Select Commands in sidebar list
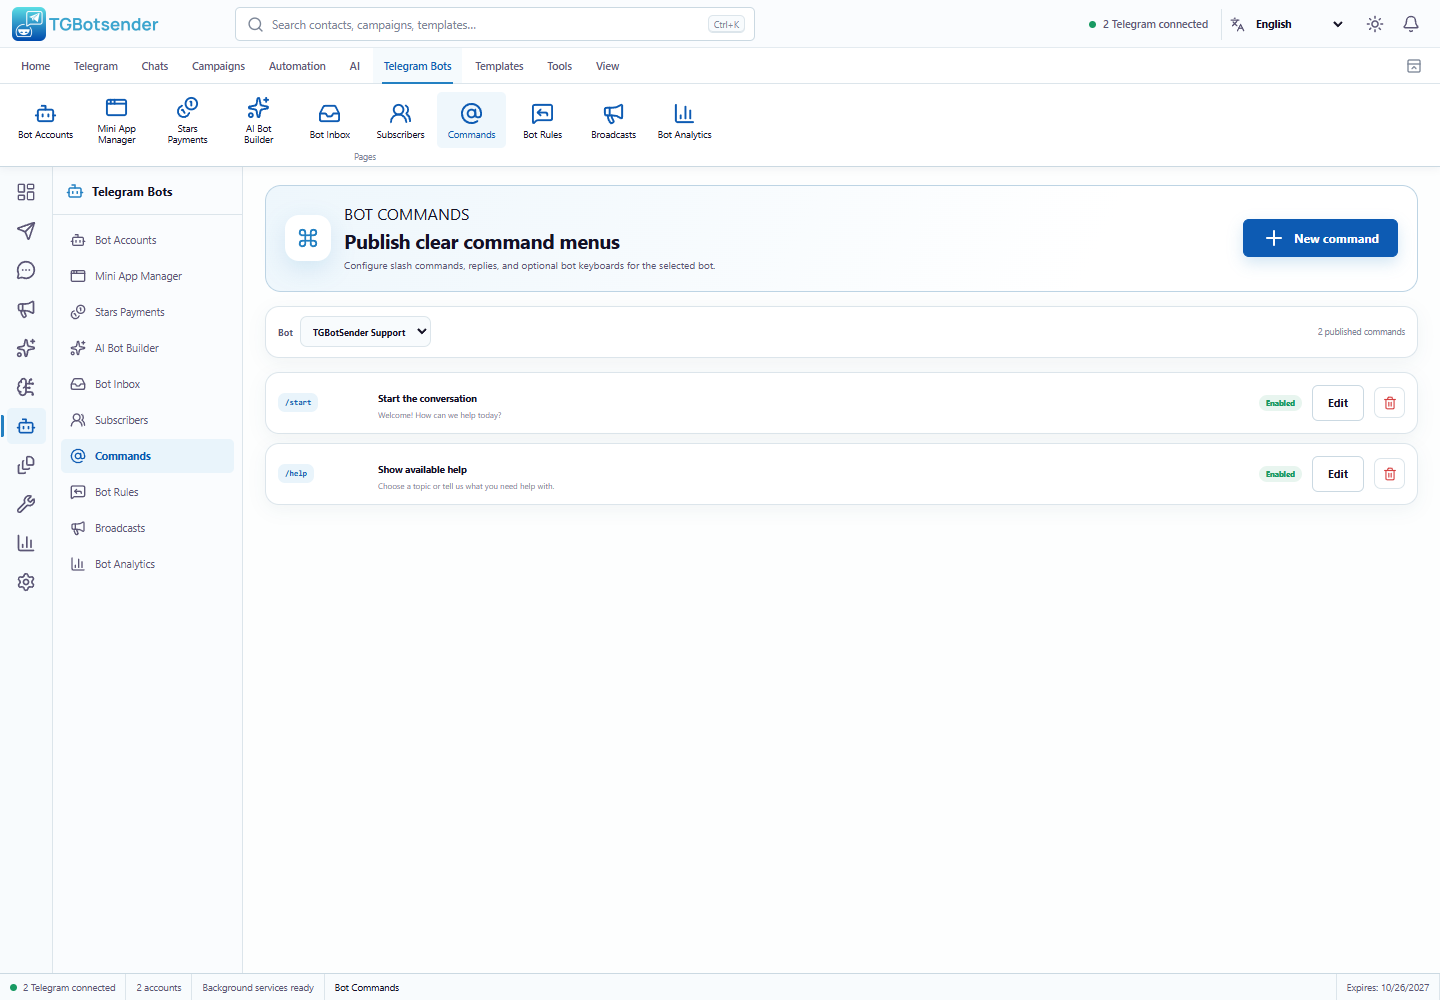 147,456
